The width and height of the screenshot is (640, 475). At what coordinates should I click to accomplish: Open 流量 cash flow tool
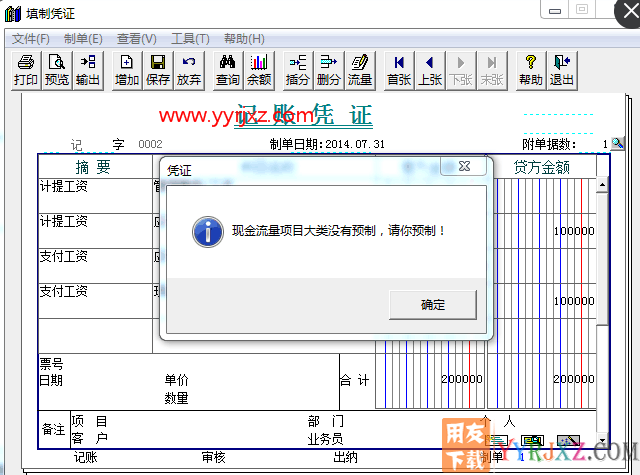(360, 70)
